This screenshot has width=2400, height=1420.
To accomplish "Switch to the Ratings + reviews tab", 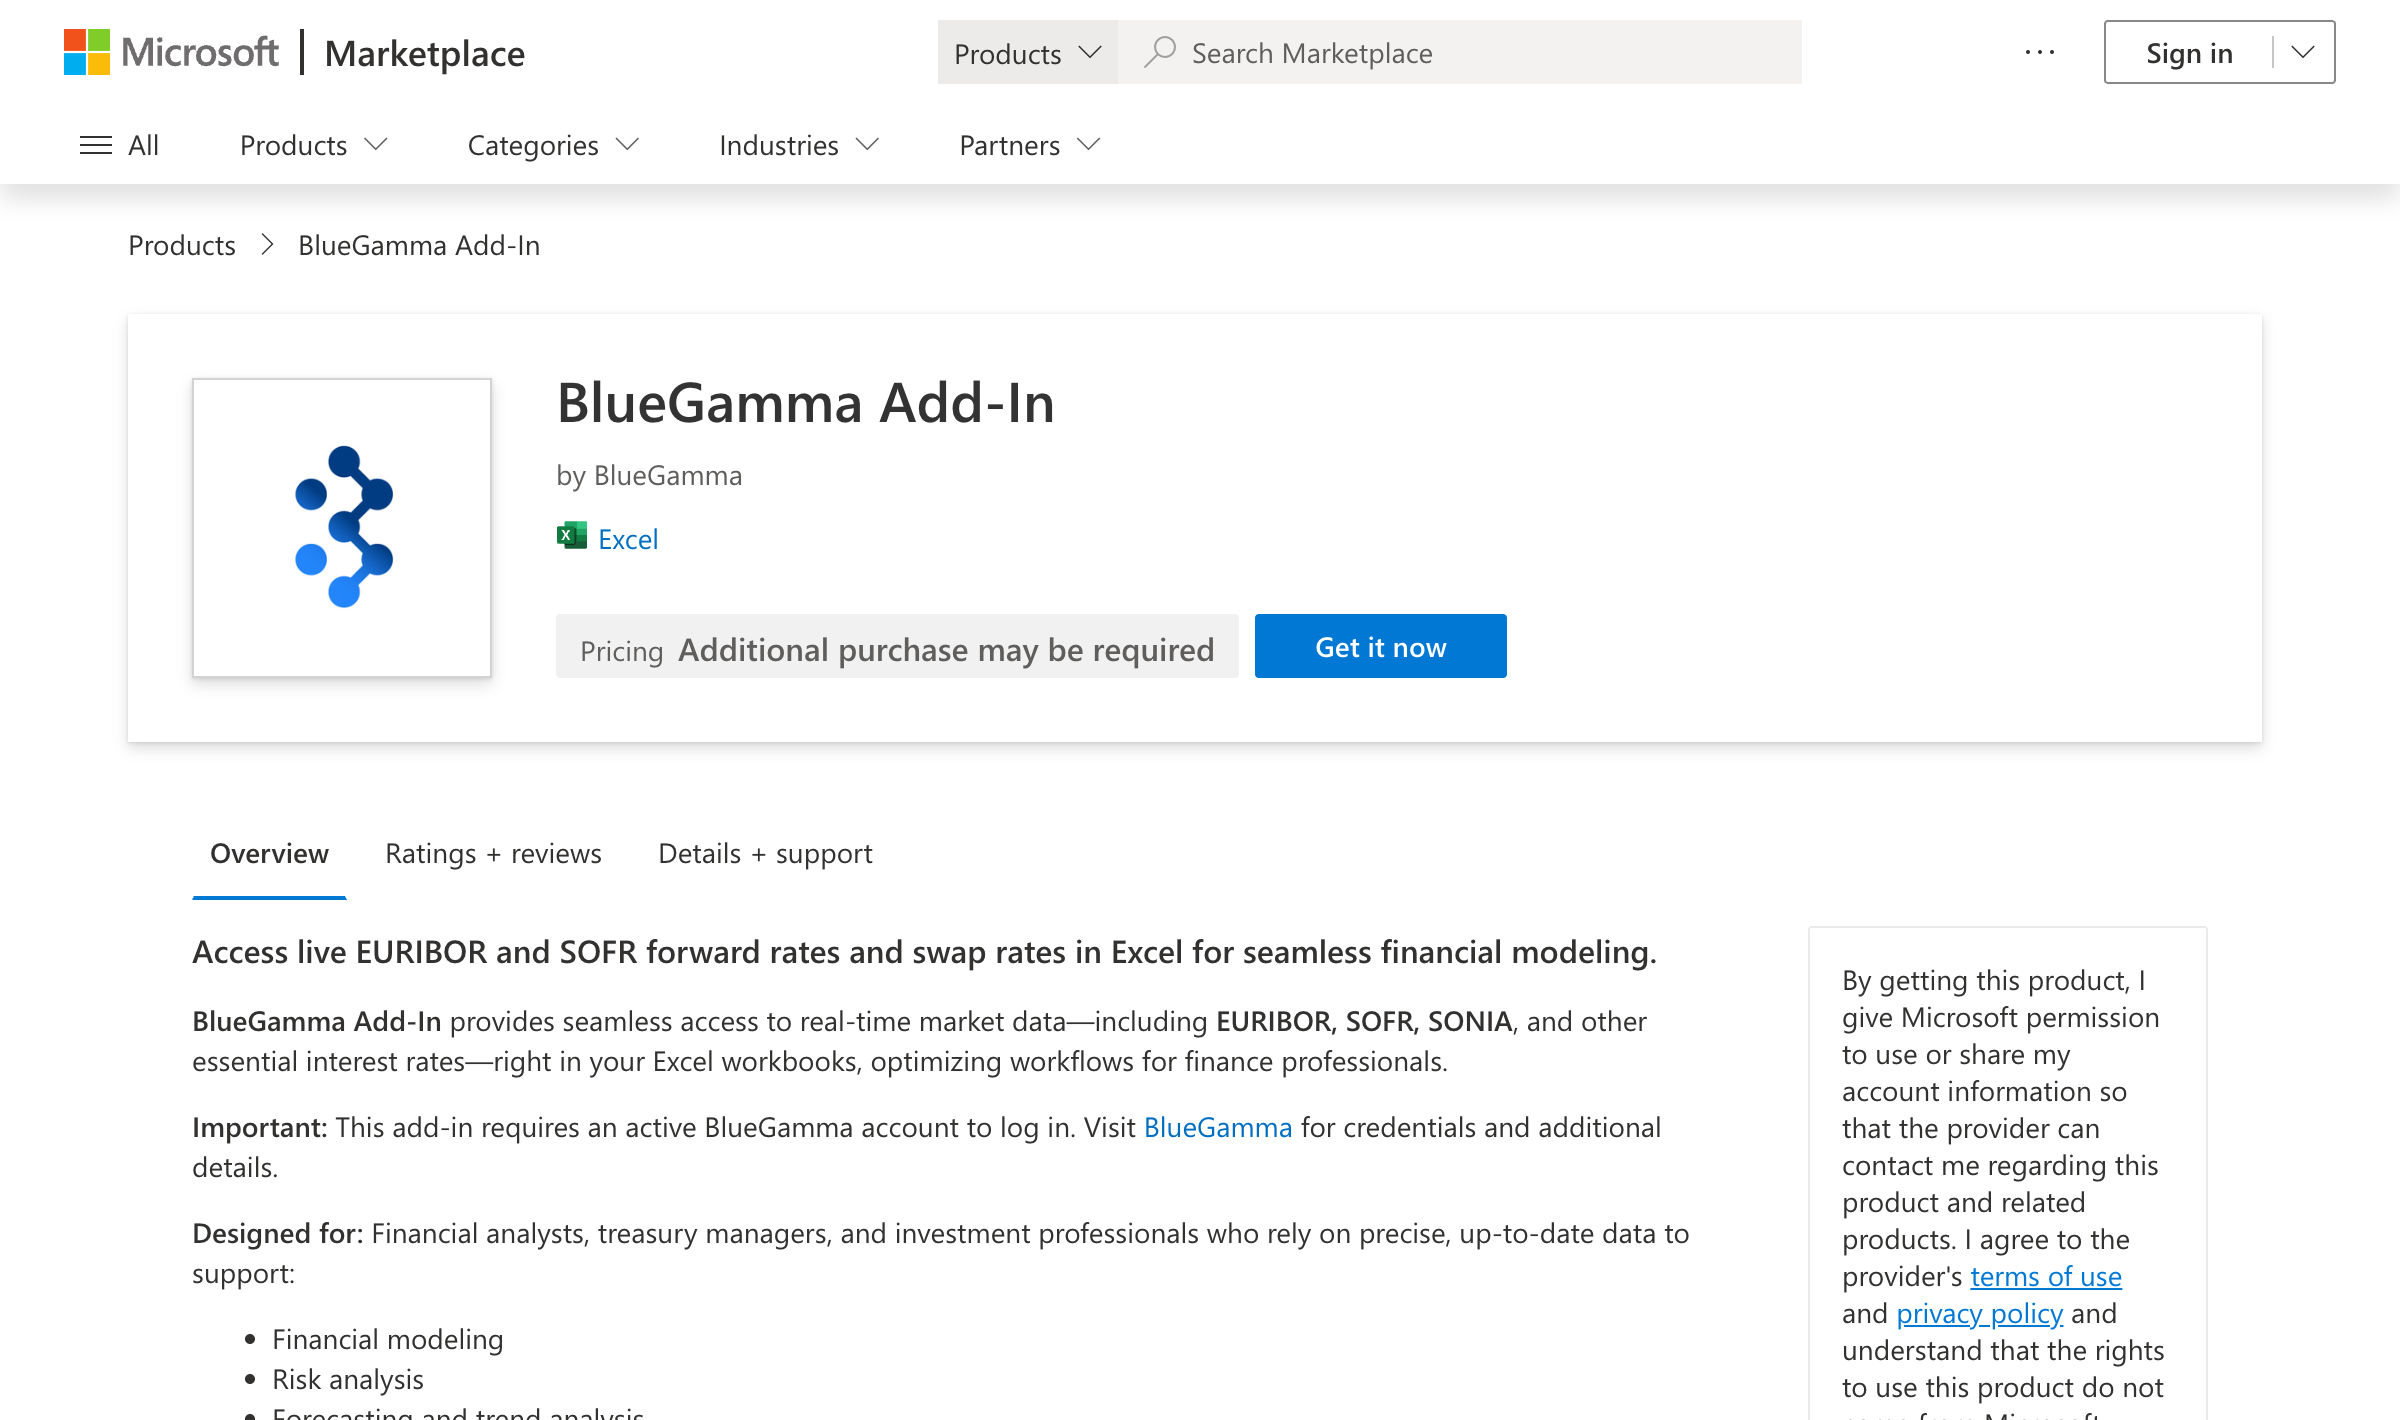I will point(493,853).
